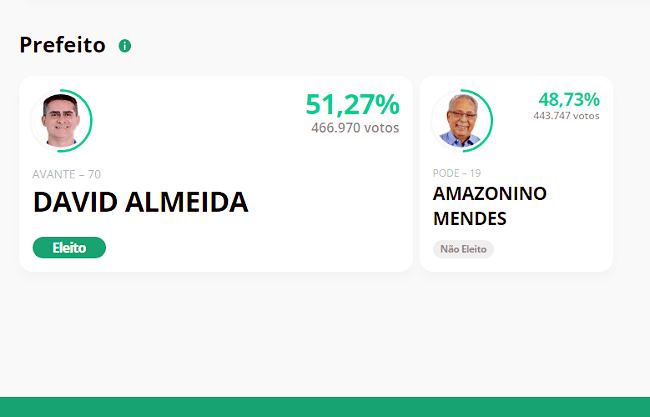This screenshot has height=417, width=650.
Task: Click the green footer bar
Action: click(x=325, y=407)
